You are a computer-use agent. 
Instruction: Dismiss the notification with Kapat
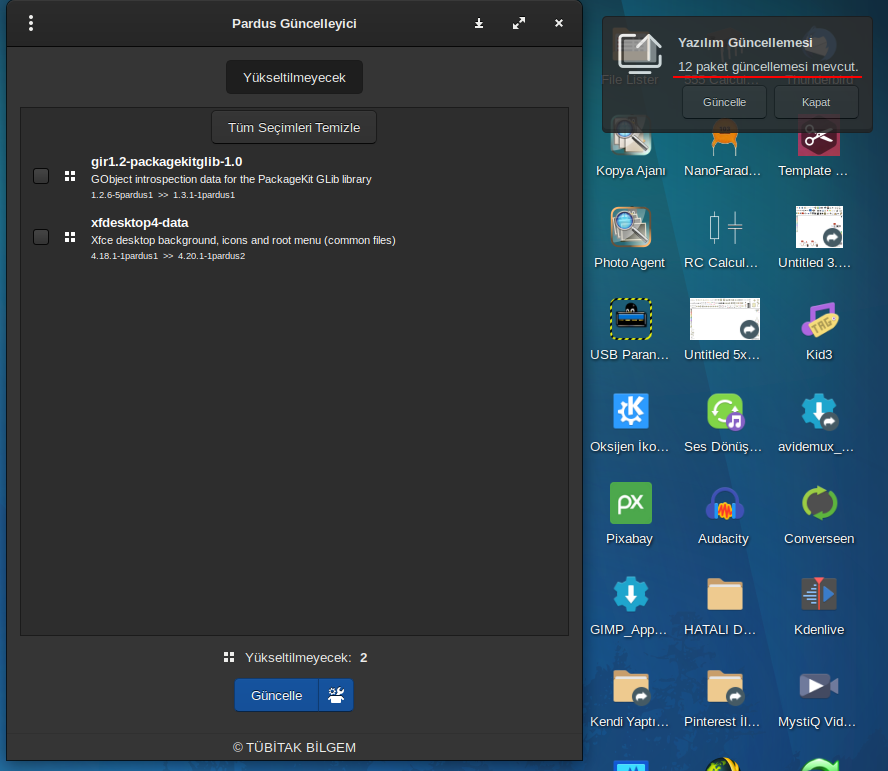816,102
